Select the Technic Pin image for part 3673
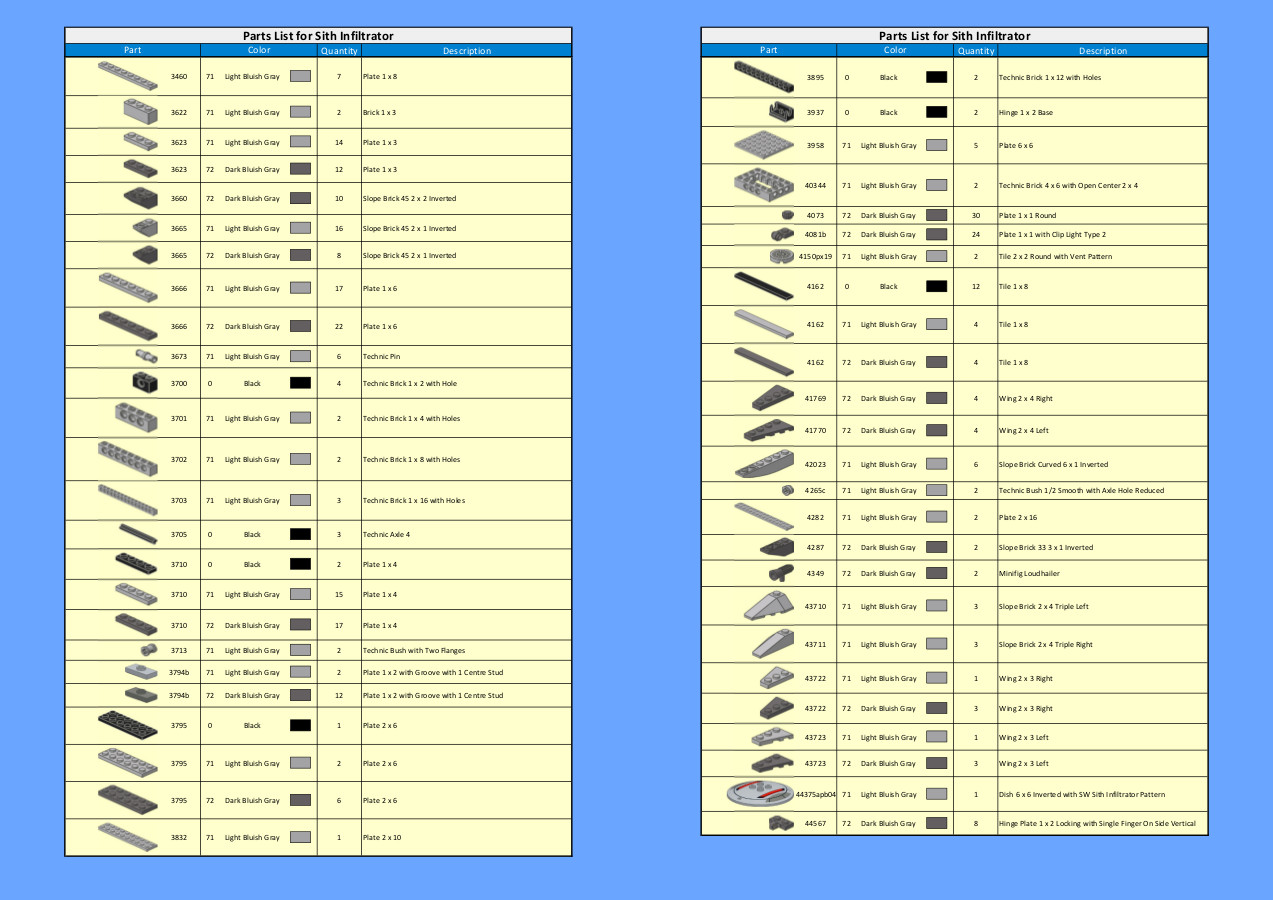This screenshot has width=1273, height=900. coord(146,356)
